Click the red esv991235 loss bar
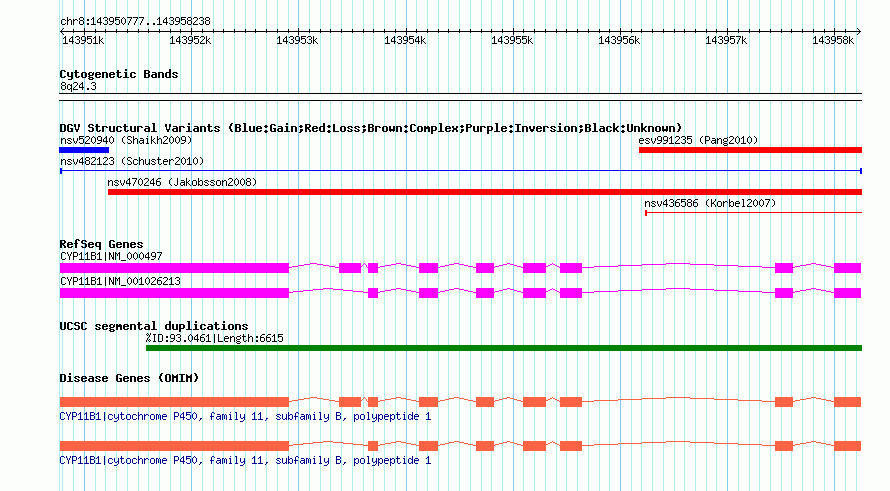890x491 pixels. (x=750, y=150)
